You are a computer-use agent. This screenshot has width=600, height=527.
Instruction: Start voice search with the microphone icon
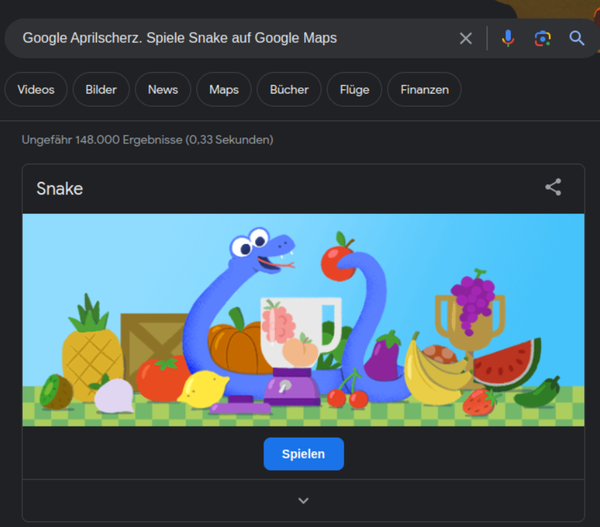(508, 38)
